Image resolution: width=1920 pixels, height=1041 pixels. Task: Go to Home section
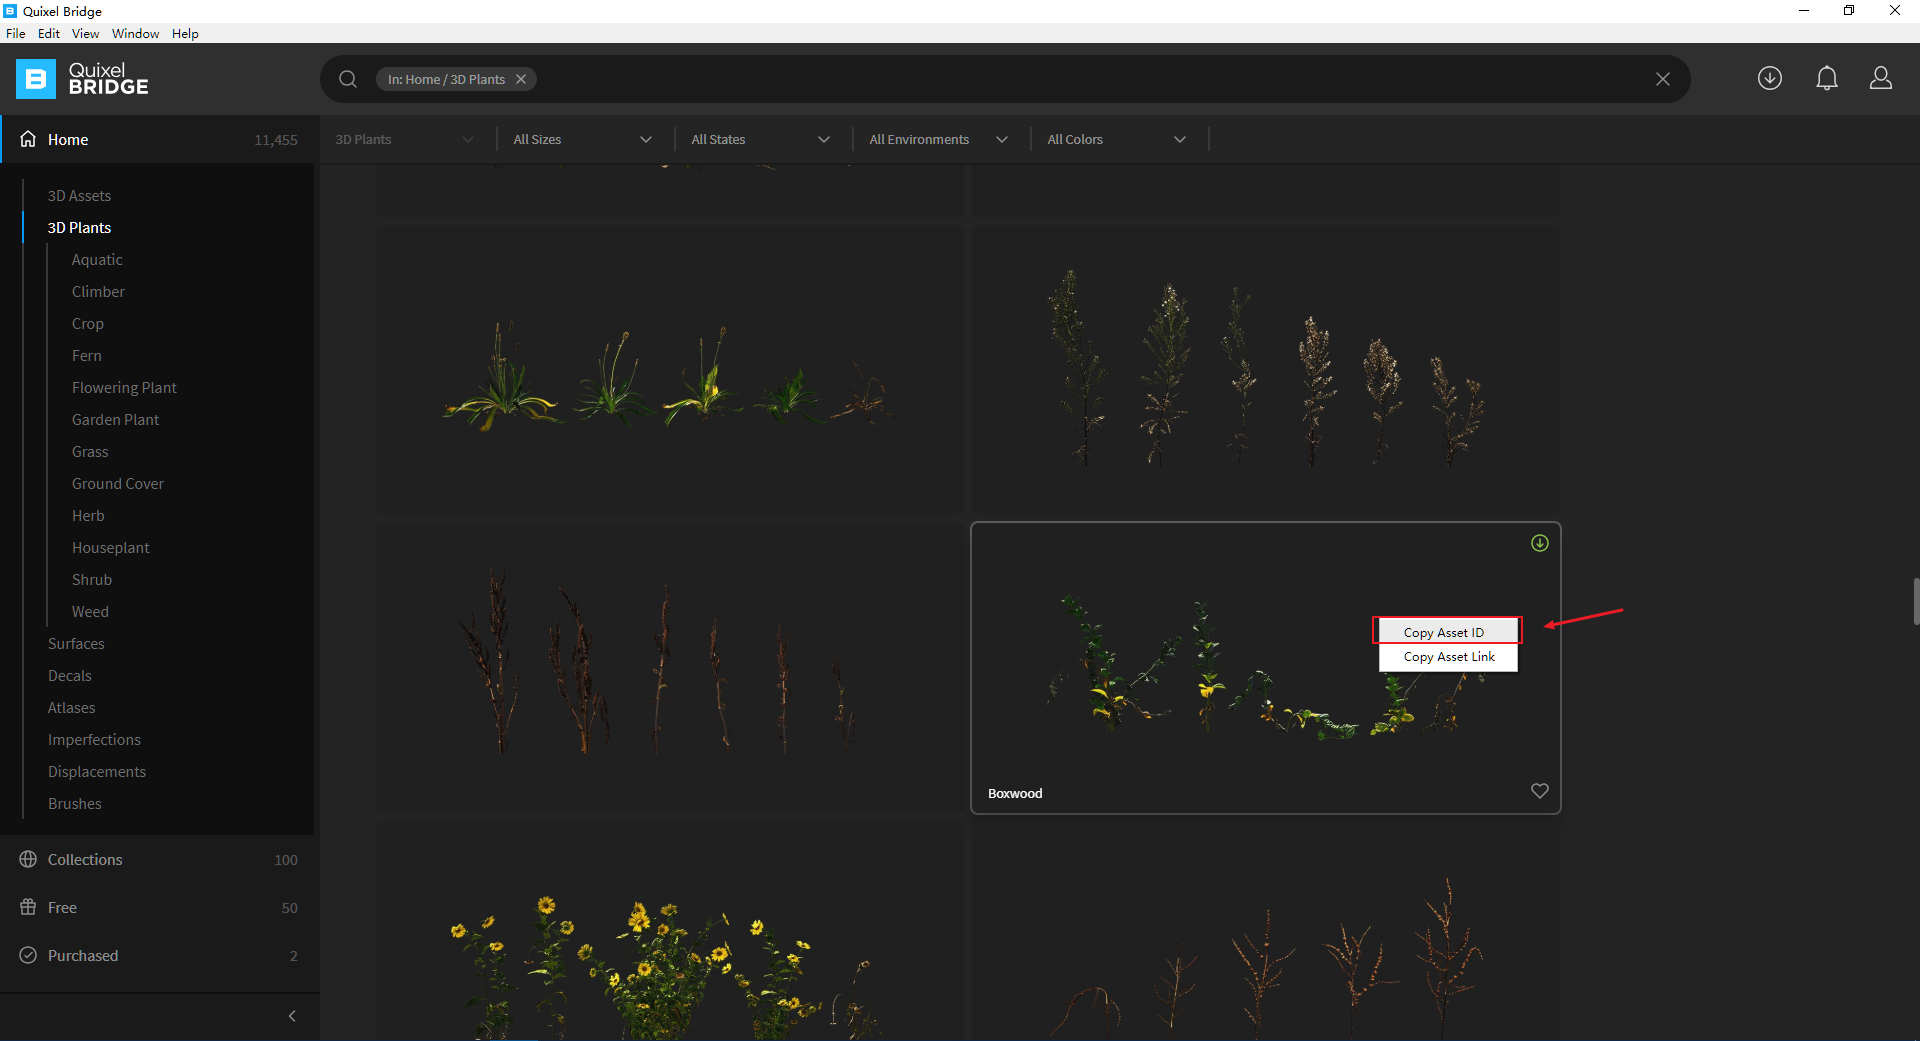(160, 139)
